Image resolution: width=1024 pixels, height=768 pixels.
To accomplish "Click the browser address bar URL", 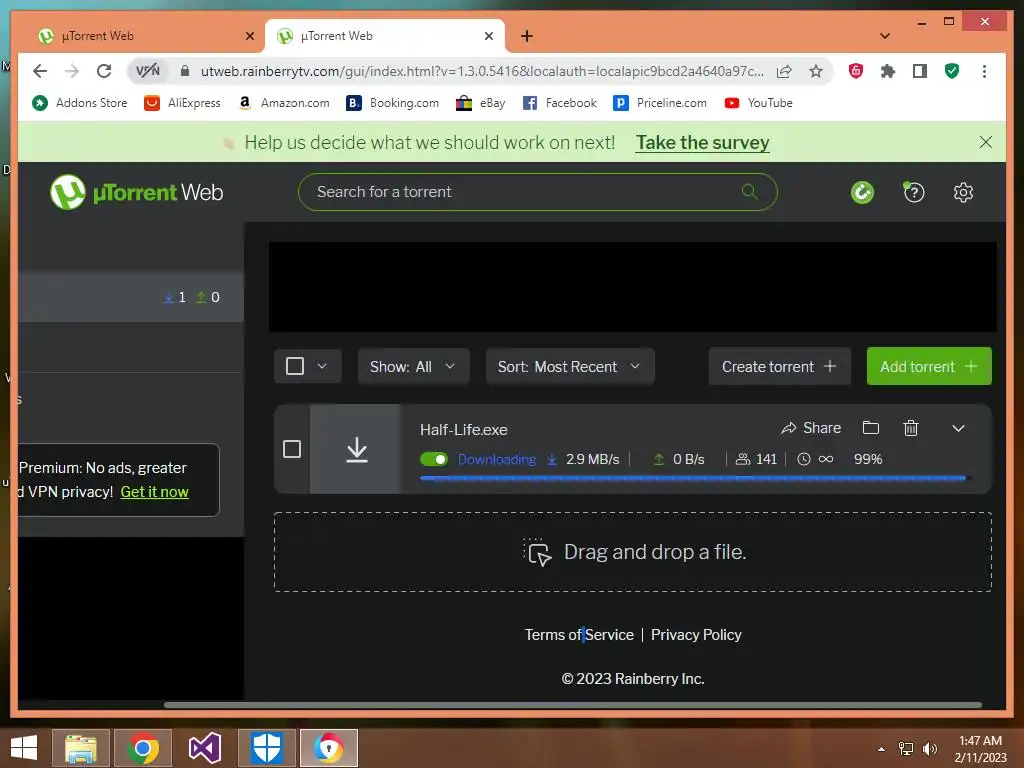I will pos(482,71).
